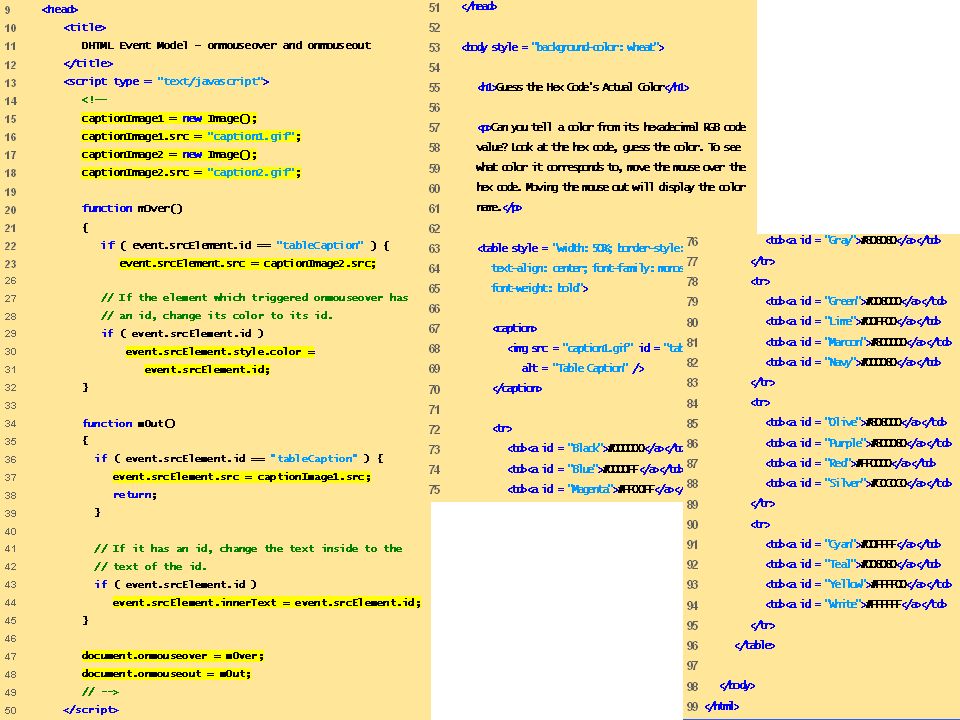Screen dimensions: 960x720
Task: Select the body style "background-color: wheat" line
Action: (563, 47)
